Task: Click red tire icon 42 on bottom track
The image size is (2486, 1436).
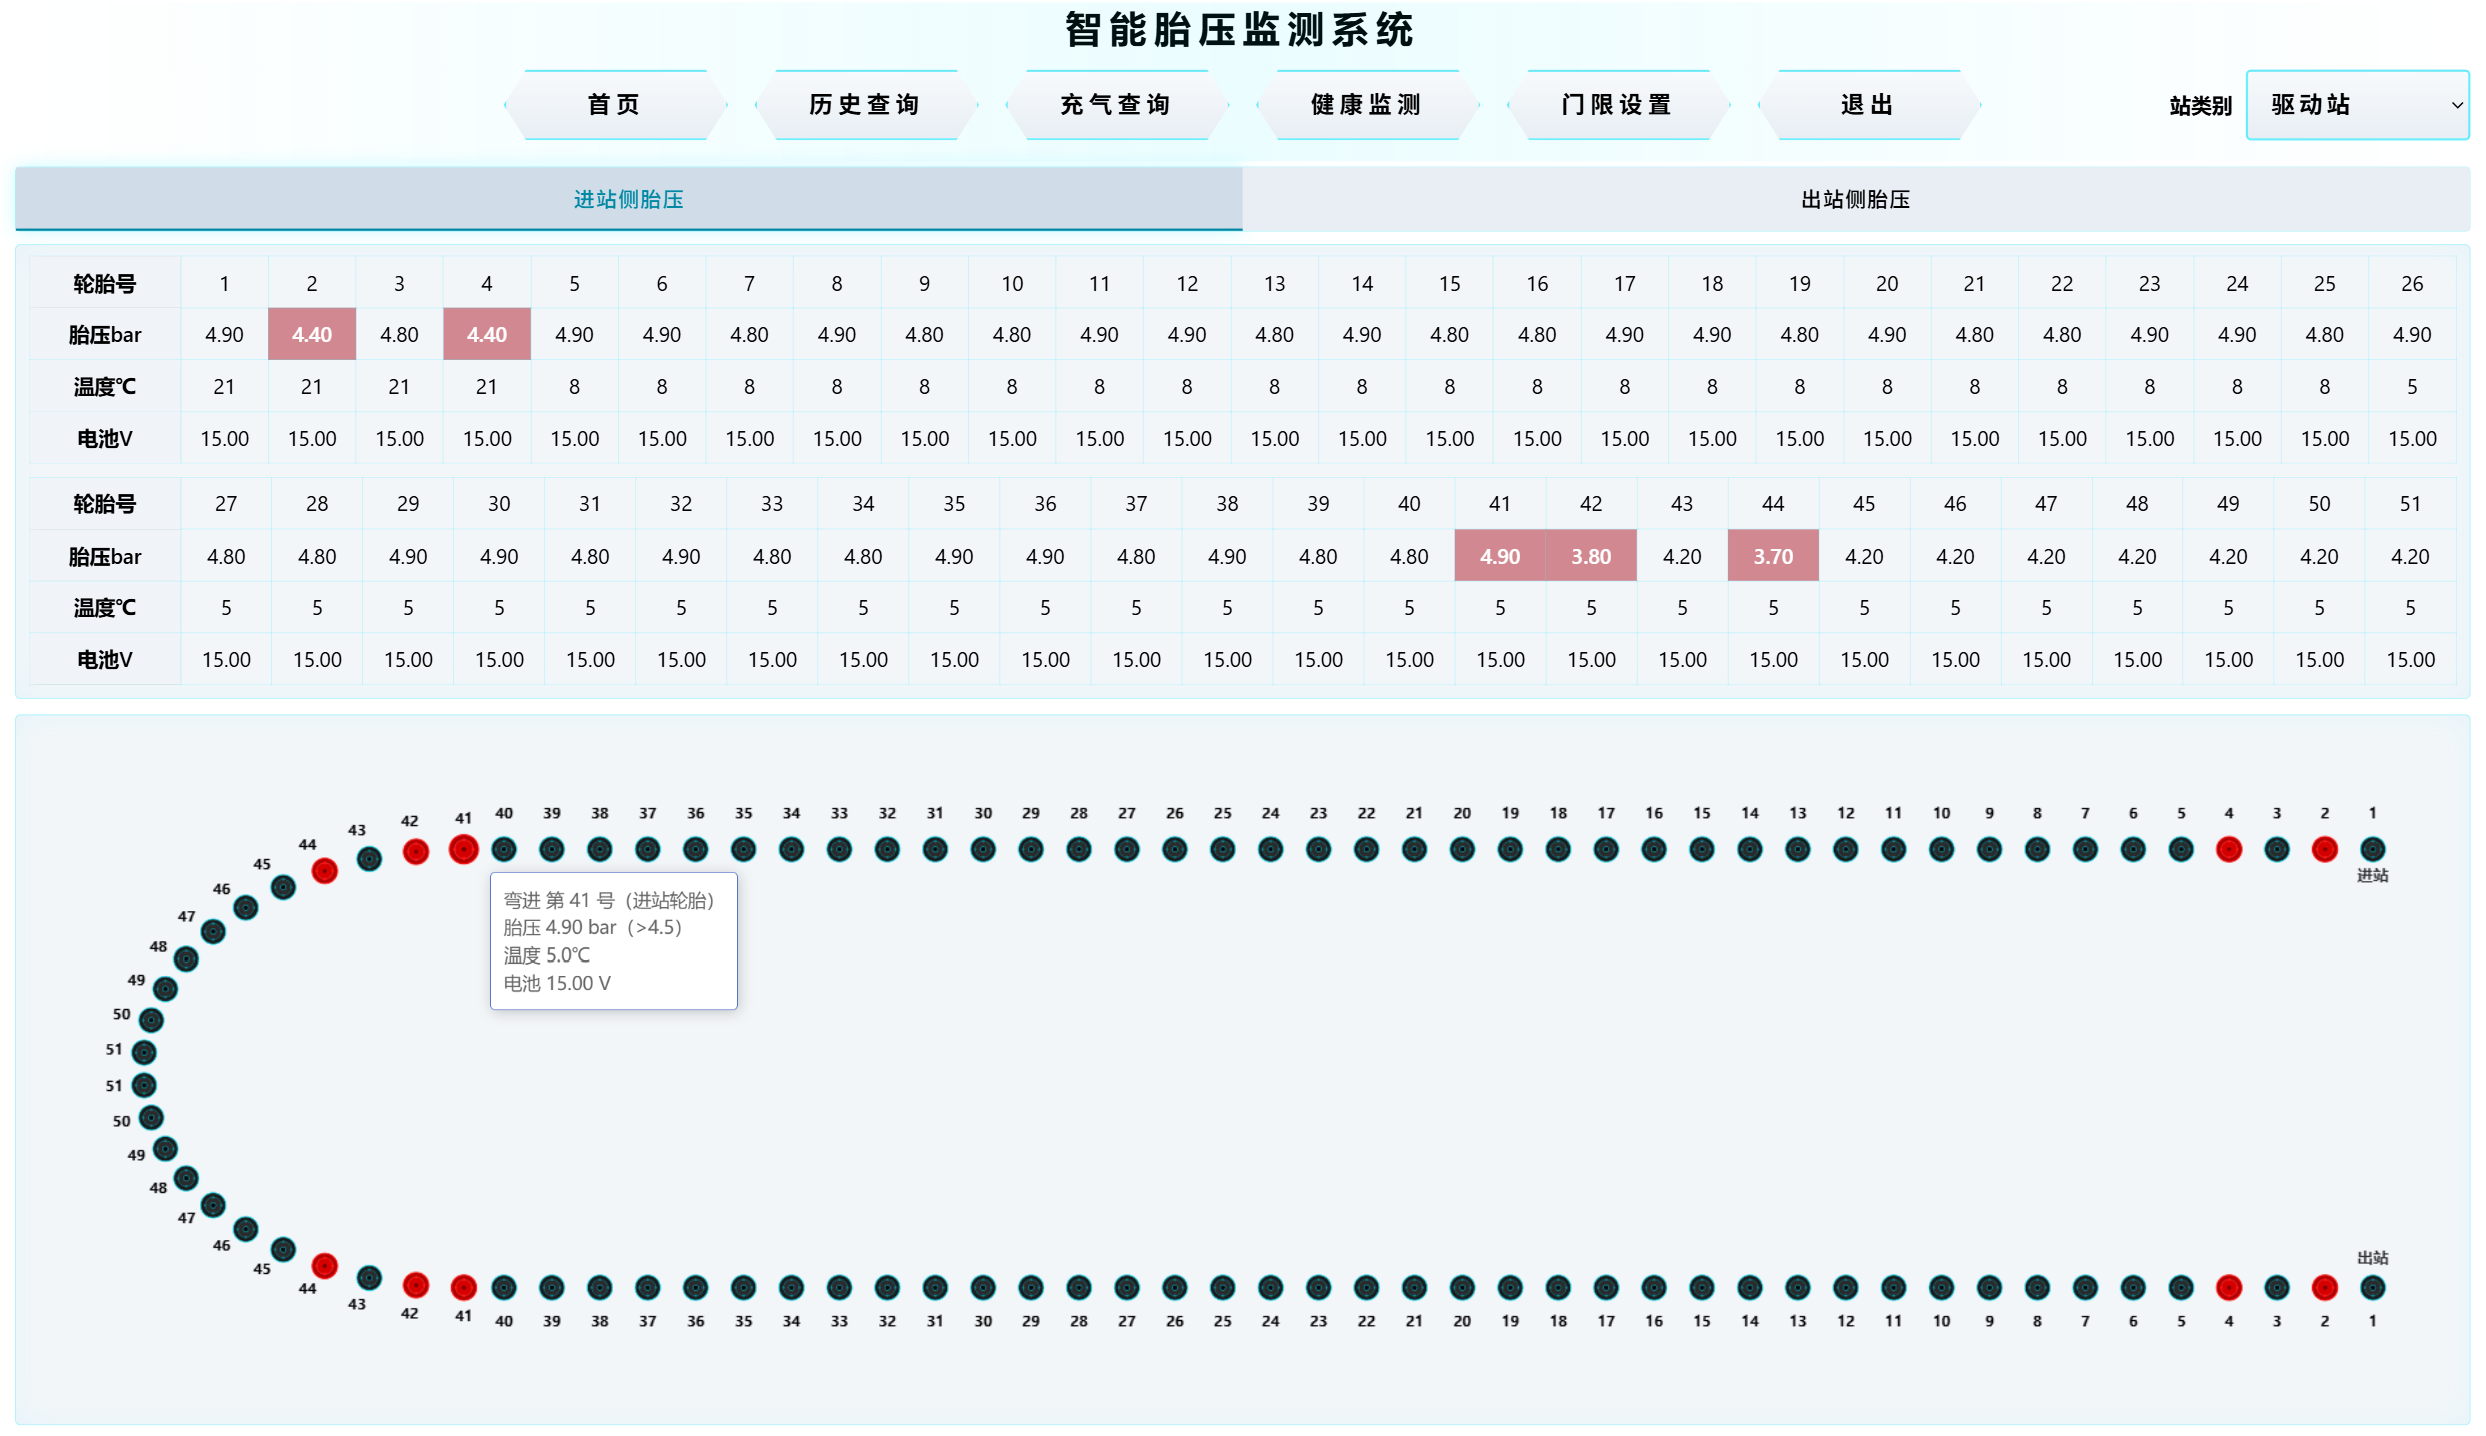Action: coord(416,1285)
